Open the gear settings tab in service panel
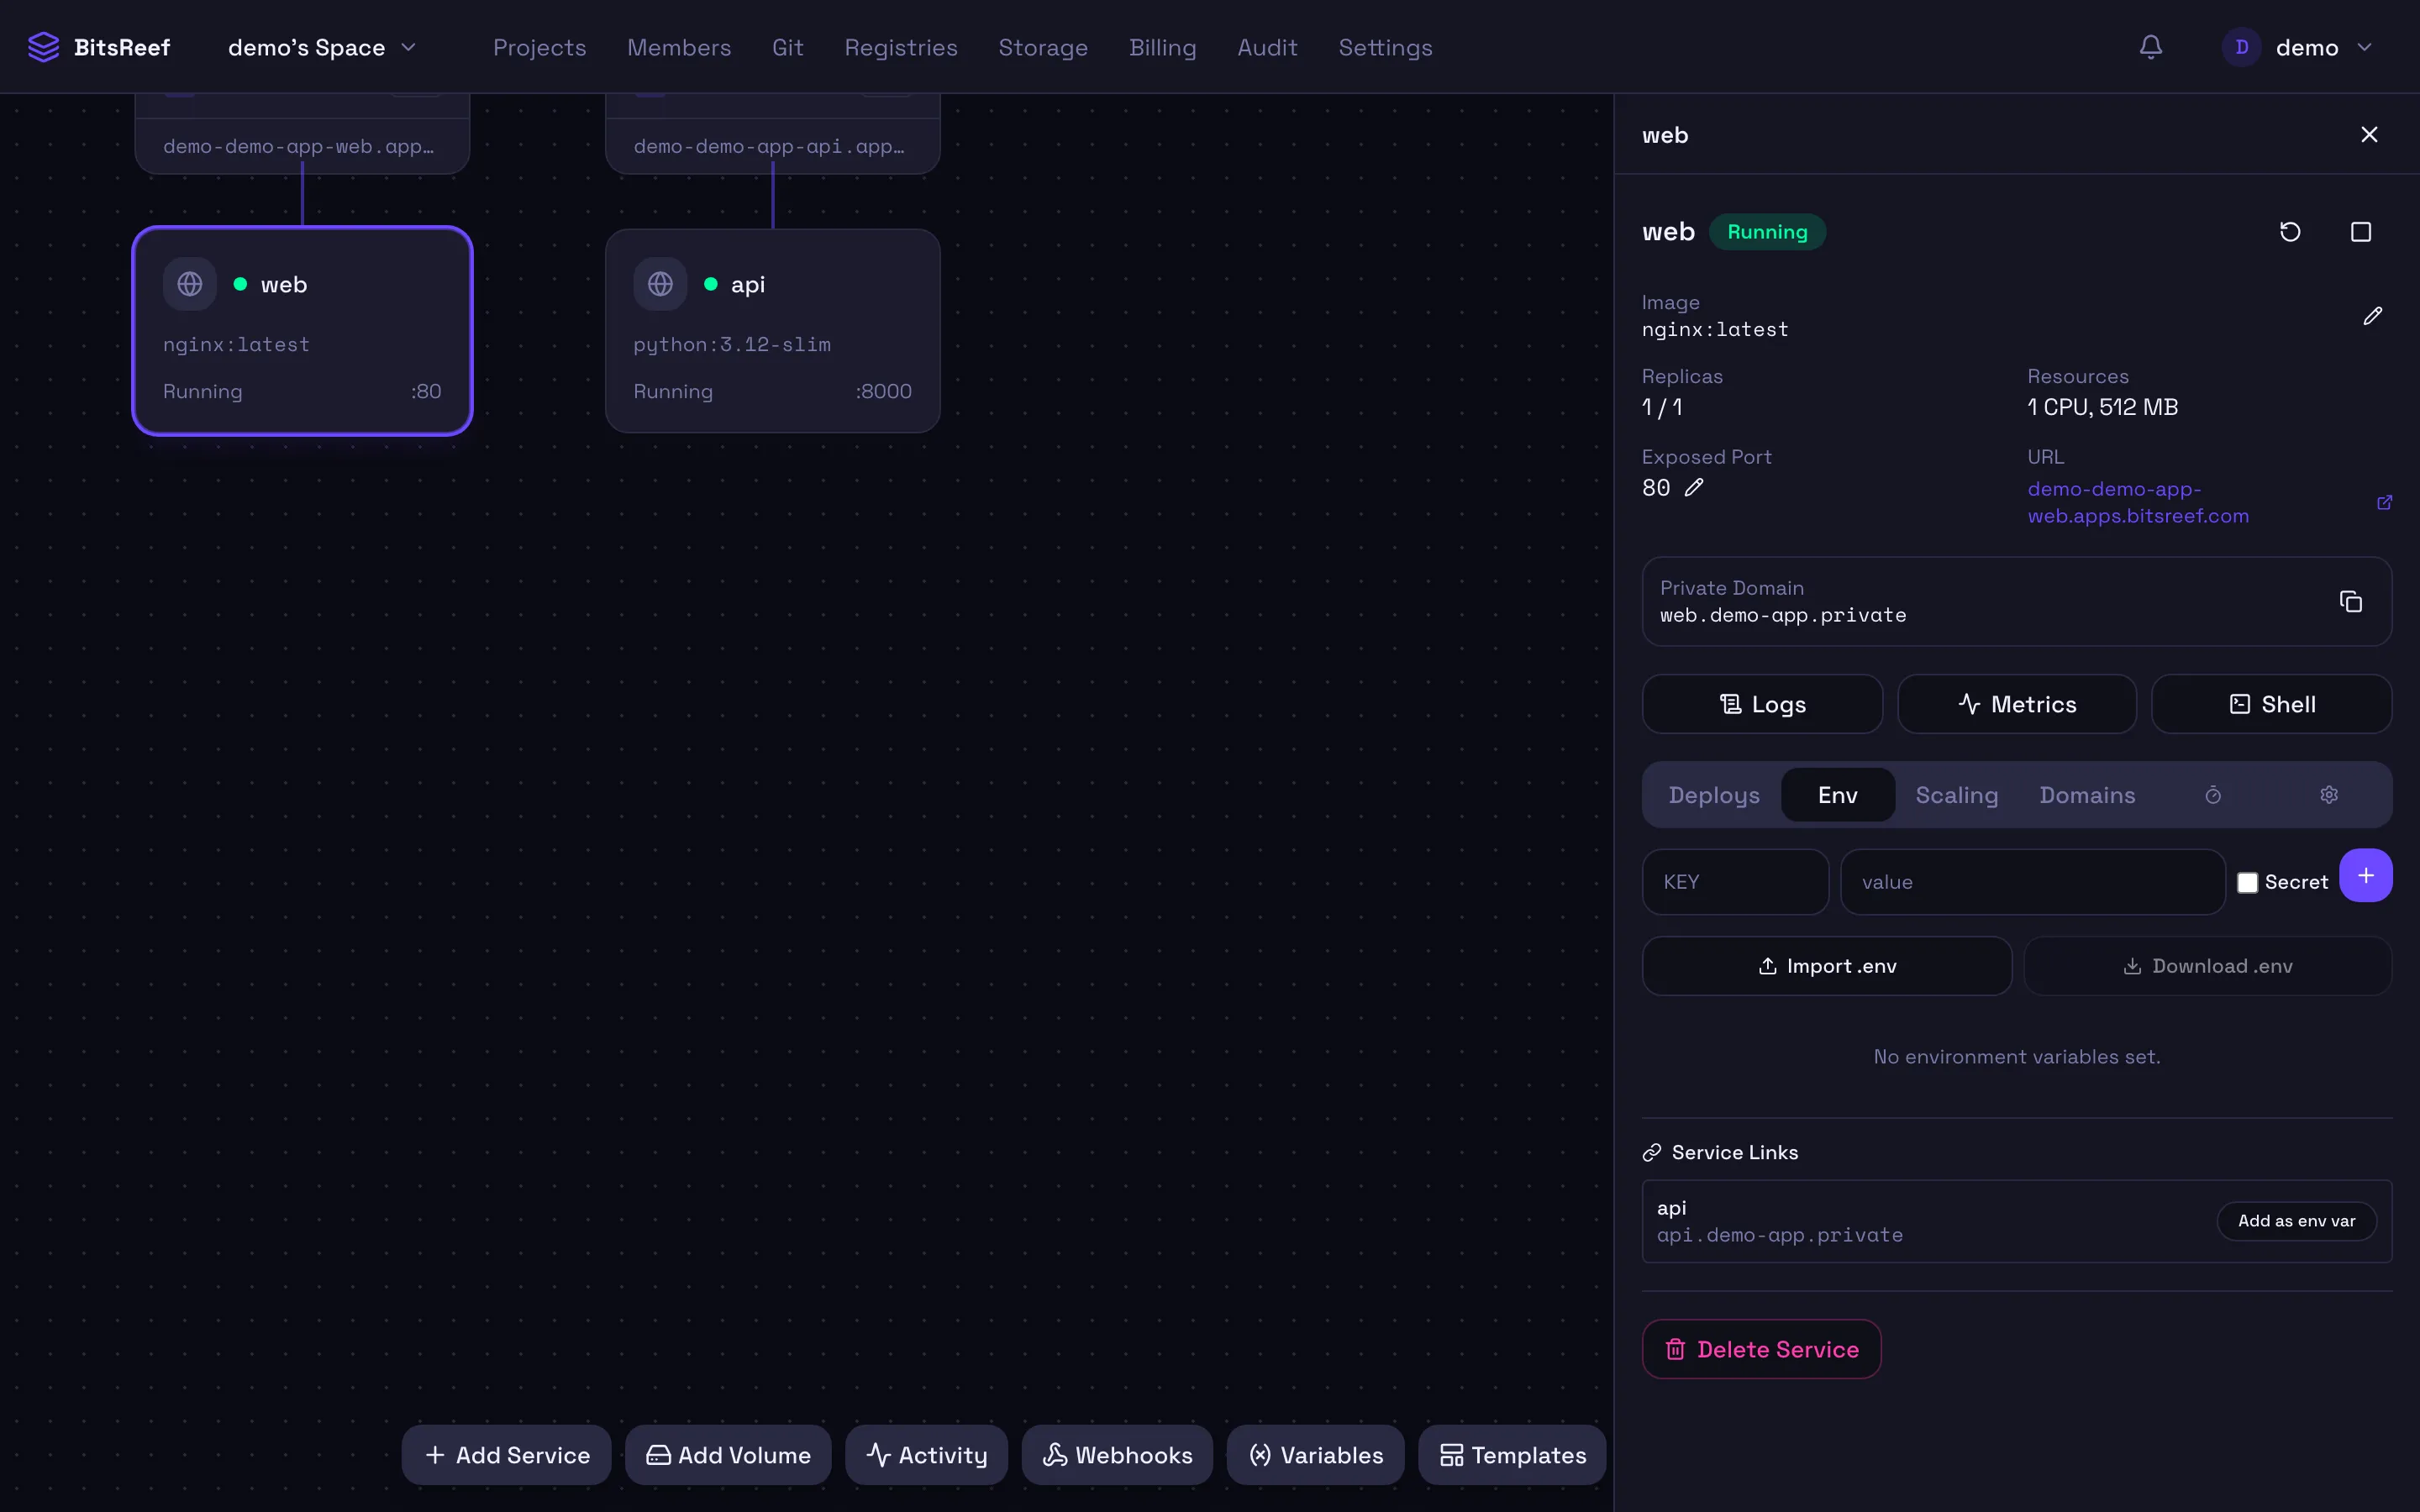Screen dimensions: 2420x1512 point(2329,795)
